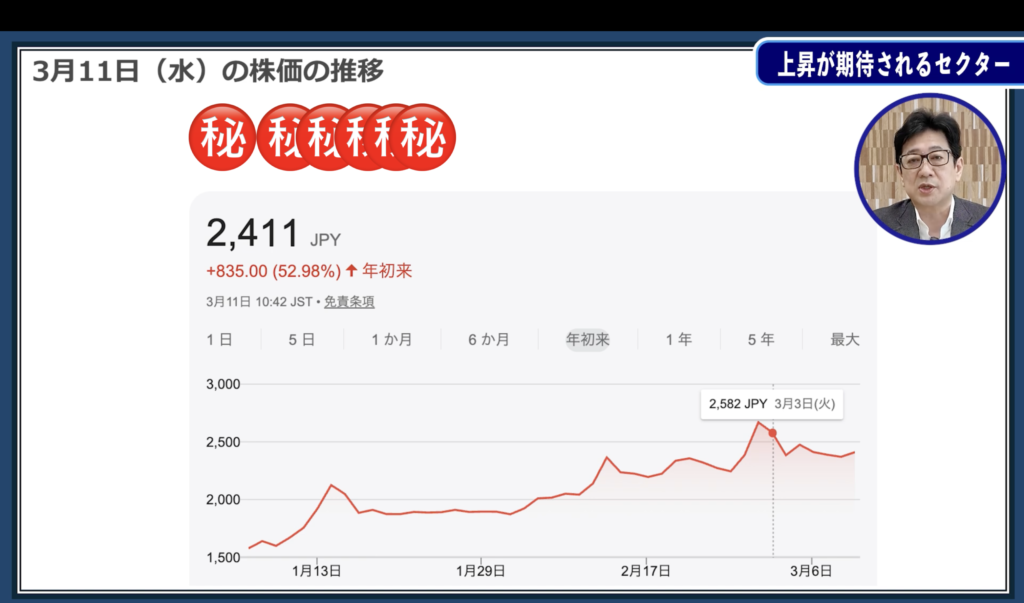
Task: Open the 最大 maximum range tab
Action: 844,340
